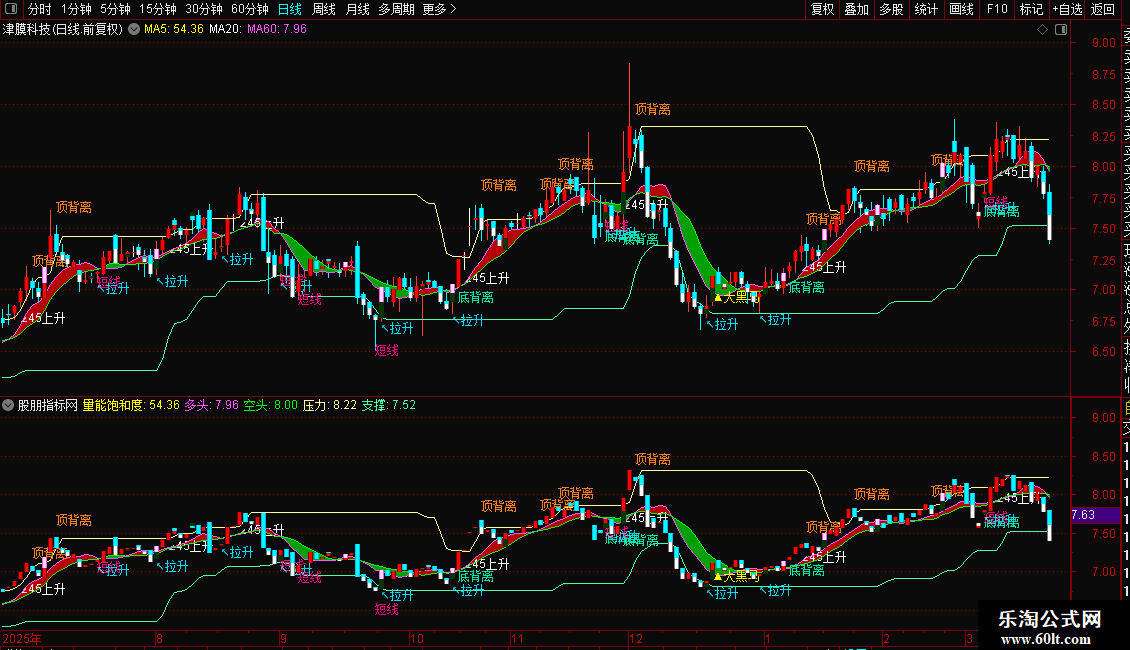Add stock via +自选 button
1130x650 pixels.
[1067, 9]
